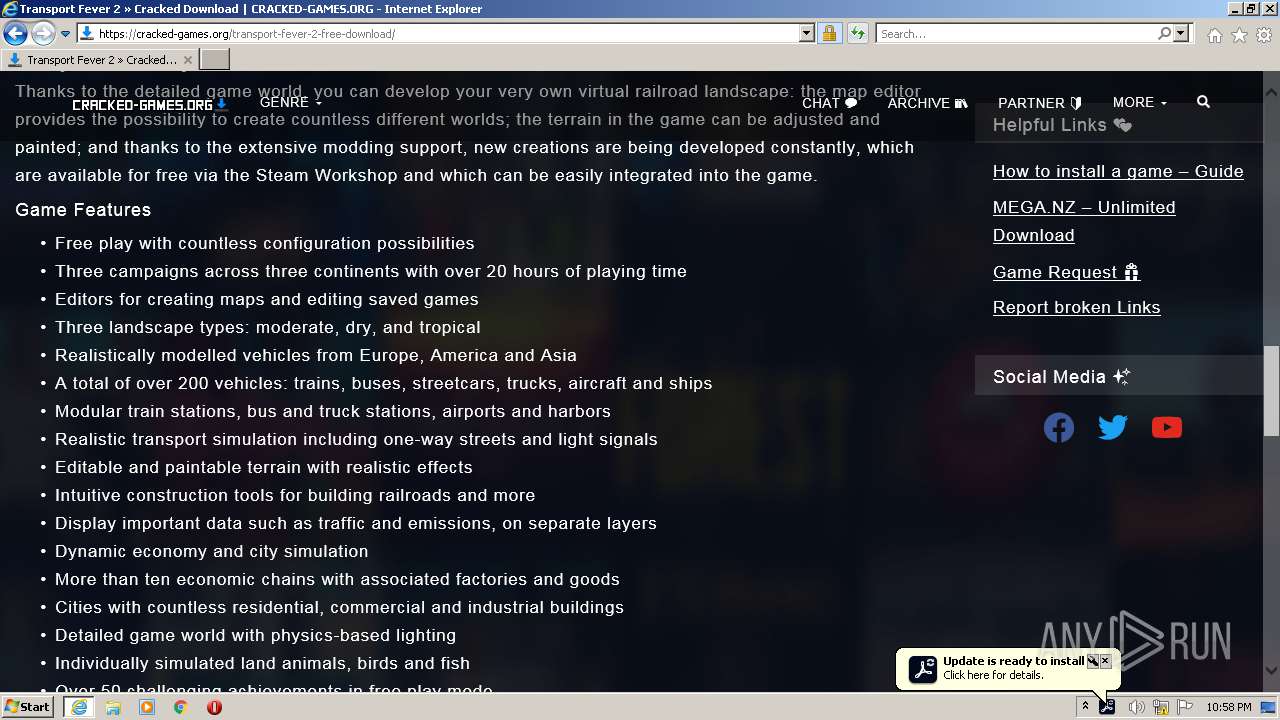Refresh the page with the green arrows
This screenshot has height=720, width=1280.
point(857,33)
